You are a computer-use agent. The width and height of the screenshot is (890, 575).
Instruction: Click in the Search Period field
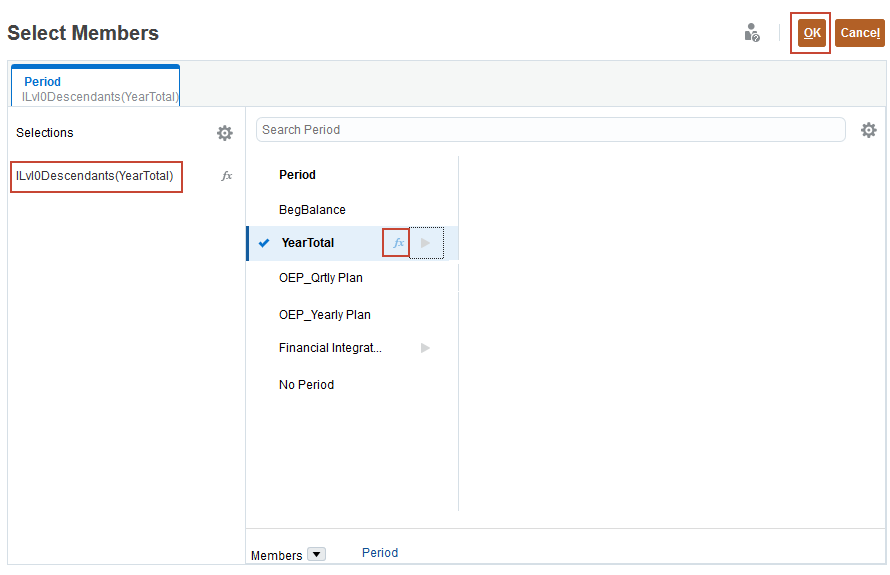(x=550, y=130)
